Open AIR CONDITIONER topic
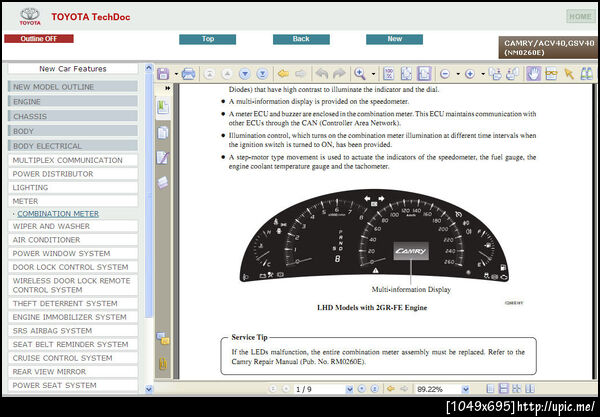 click(73, 240)
